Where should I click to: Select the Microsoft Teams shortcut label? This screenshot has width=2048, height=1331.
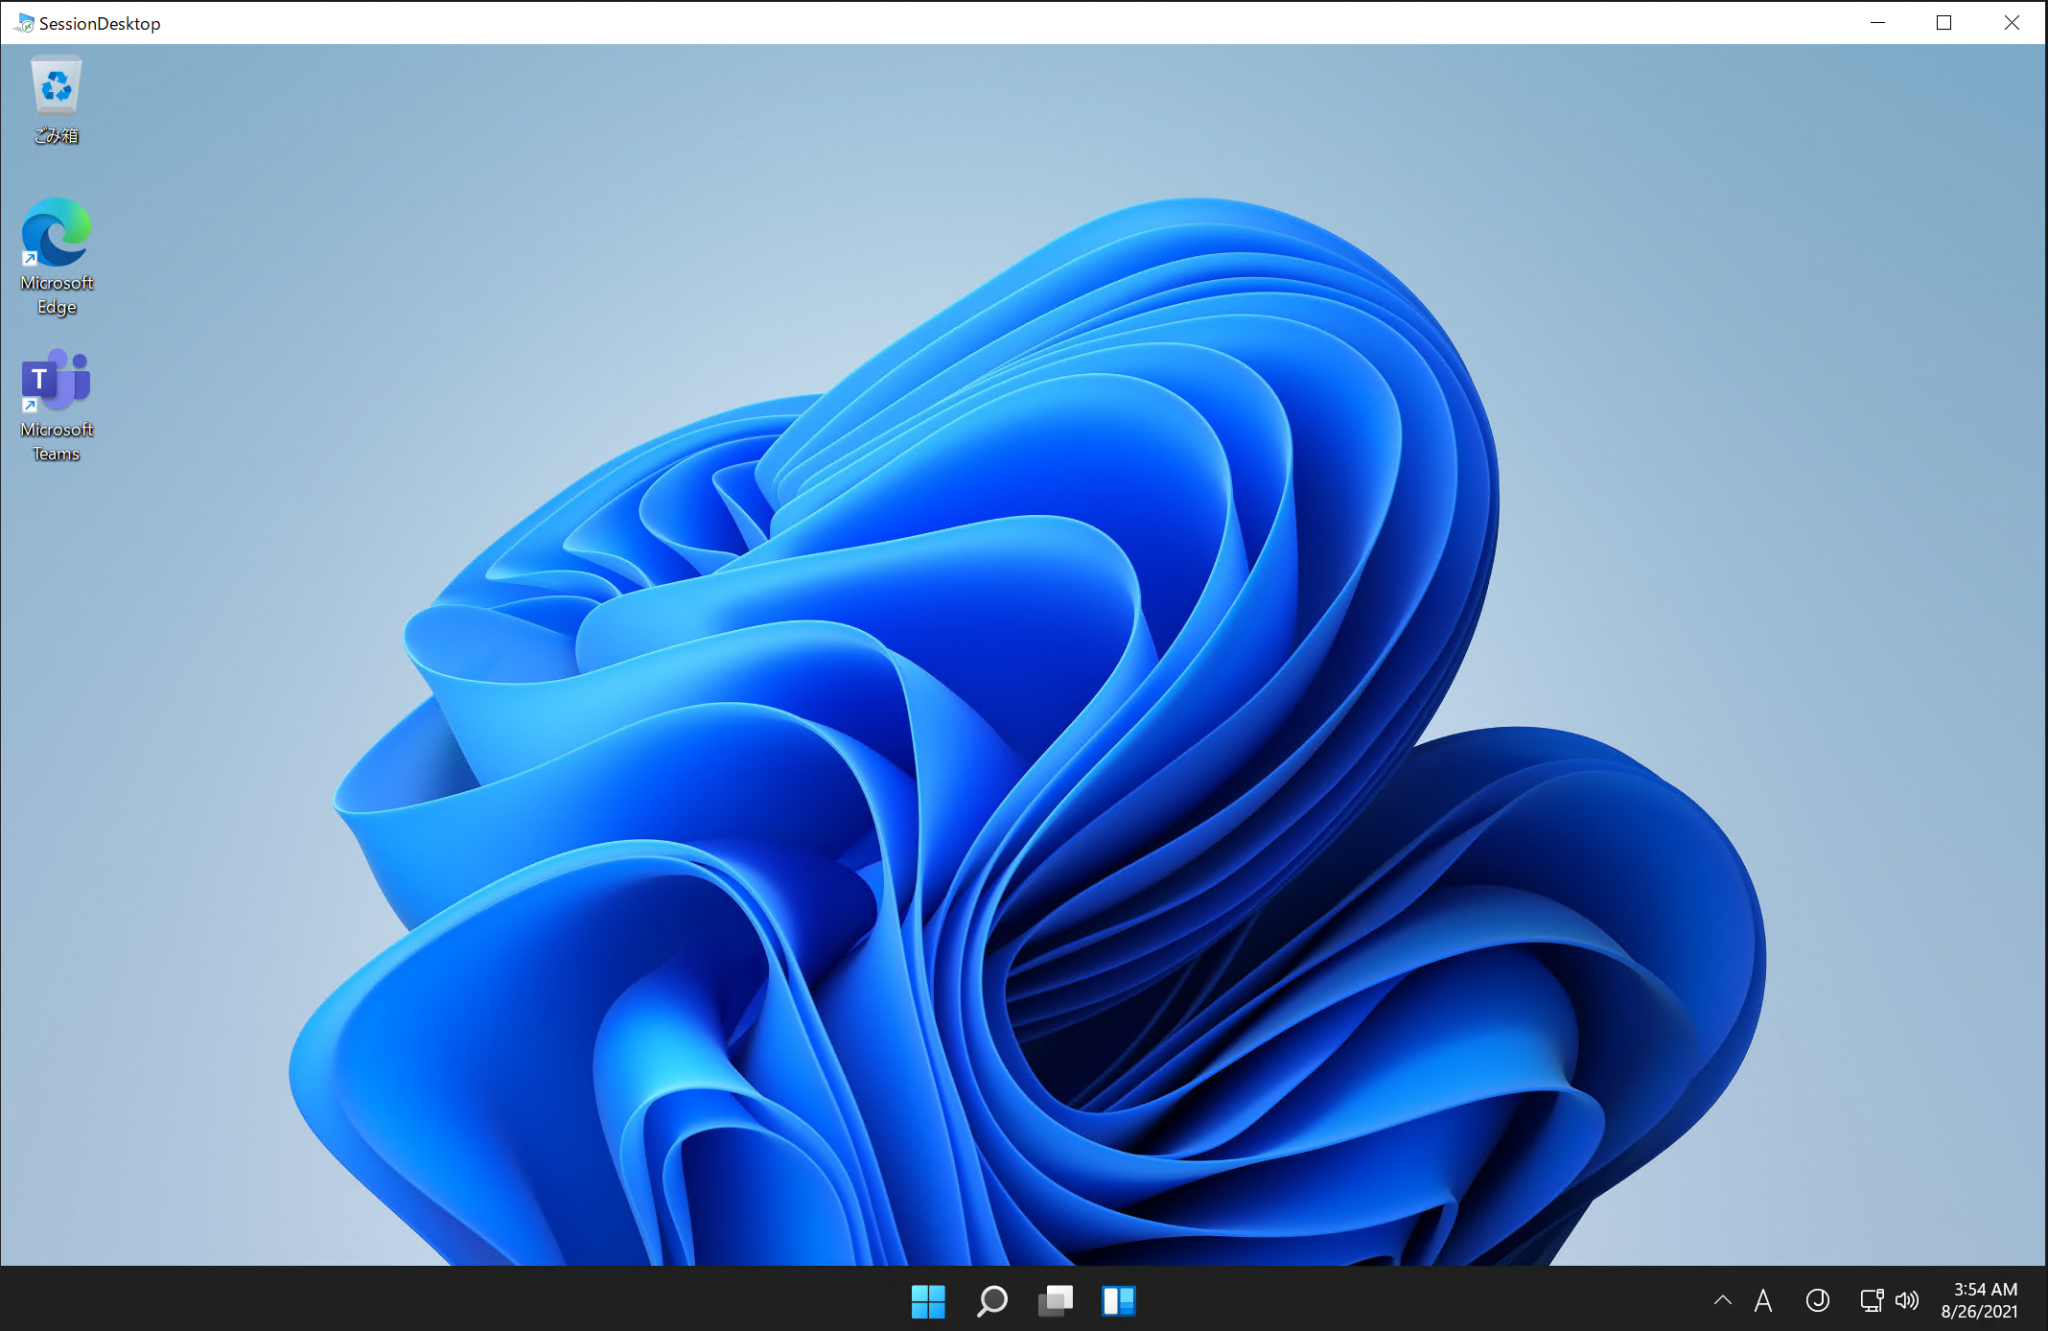pos(56,441)
